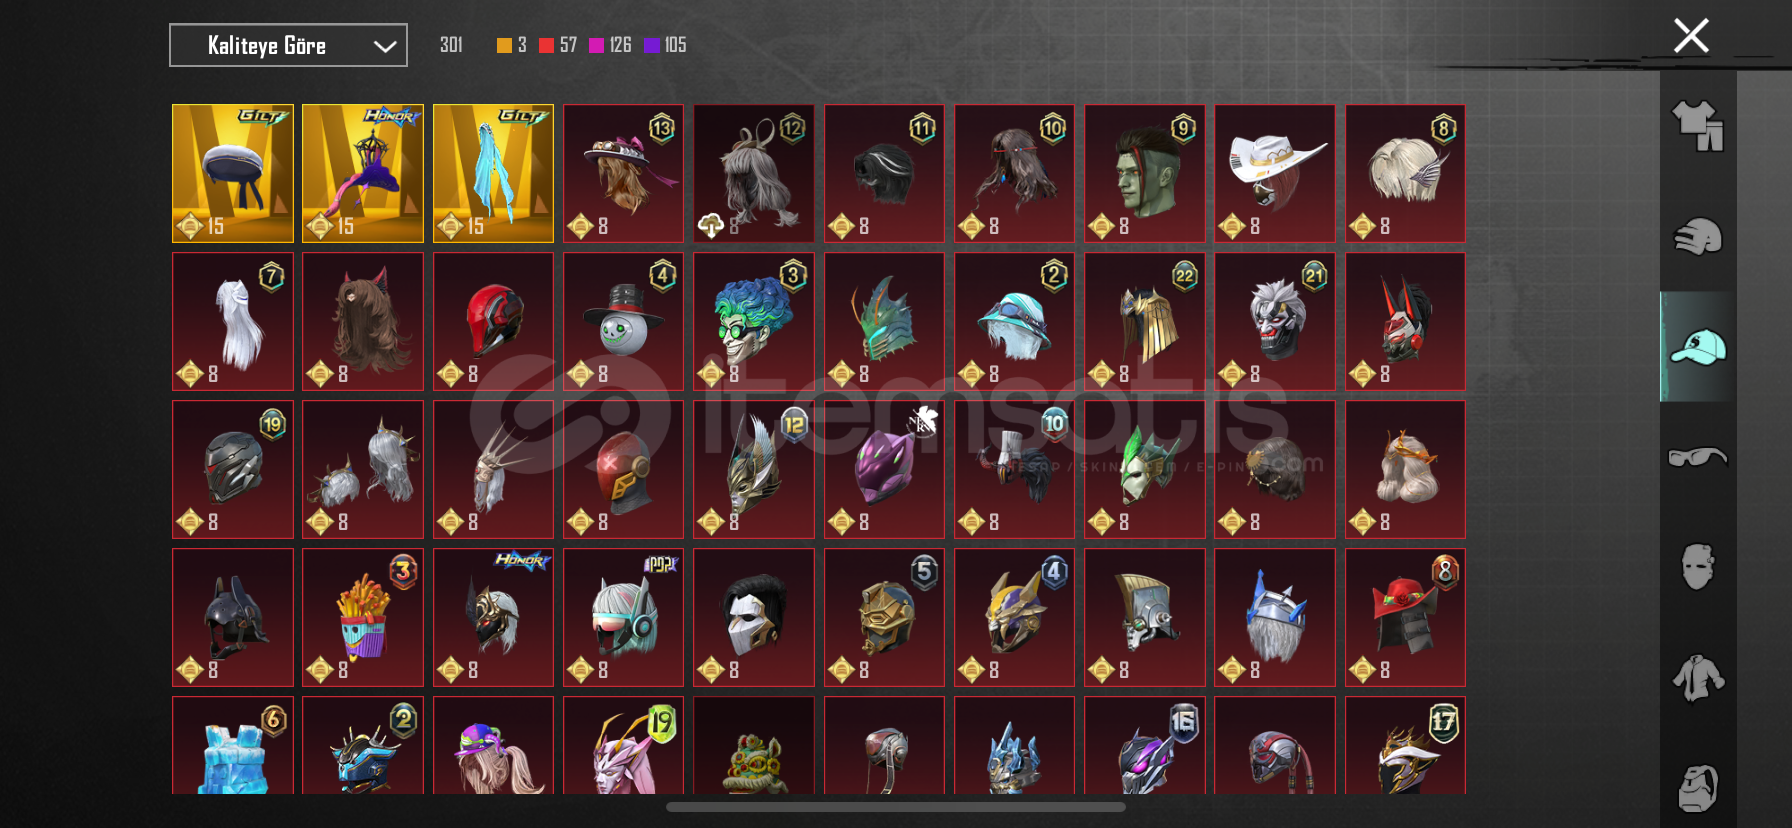Expand sorting options via chevron arrow
The image size is (1792, 828).
pyautogui.click(x=385, y=46)
